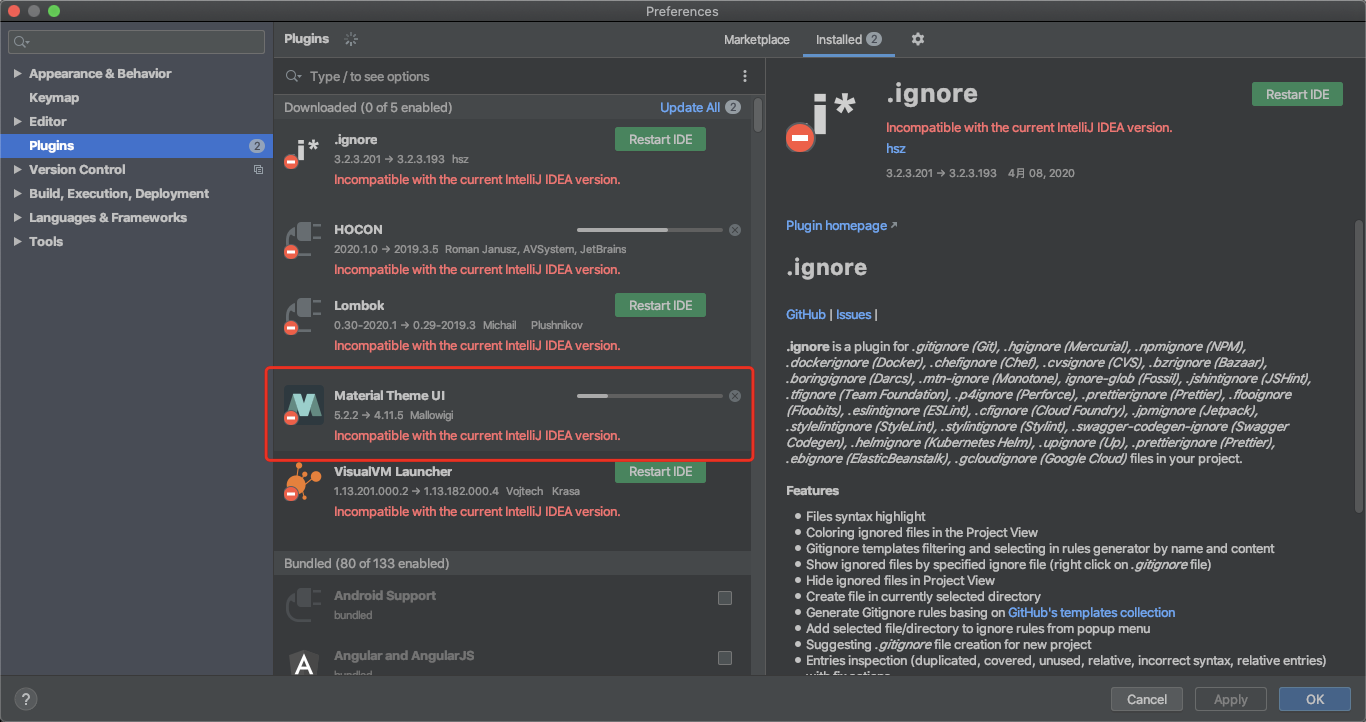
Task: Open the GitHub link in description
Action: click(806, 314)
